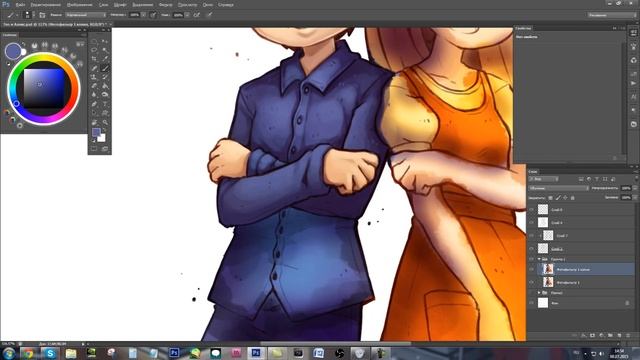The height and width of the screenshot is (360, 640).
Task: Delete the selected layer
Action: [x=628, y=336]
